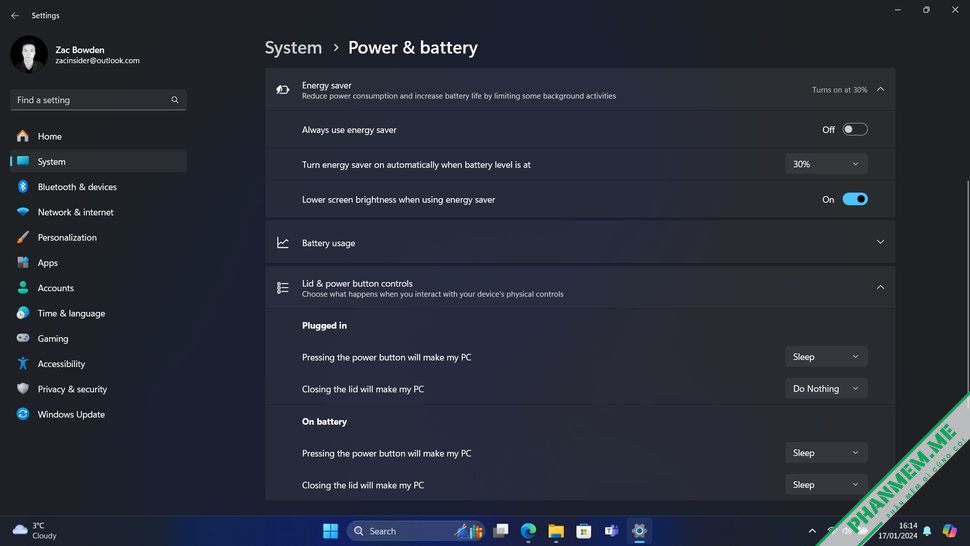970x546 pixels.
Task: Click the System breadcrumb link
Action: point(293,48)
